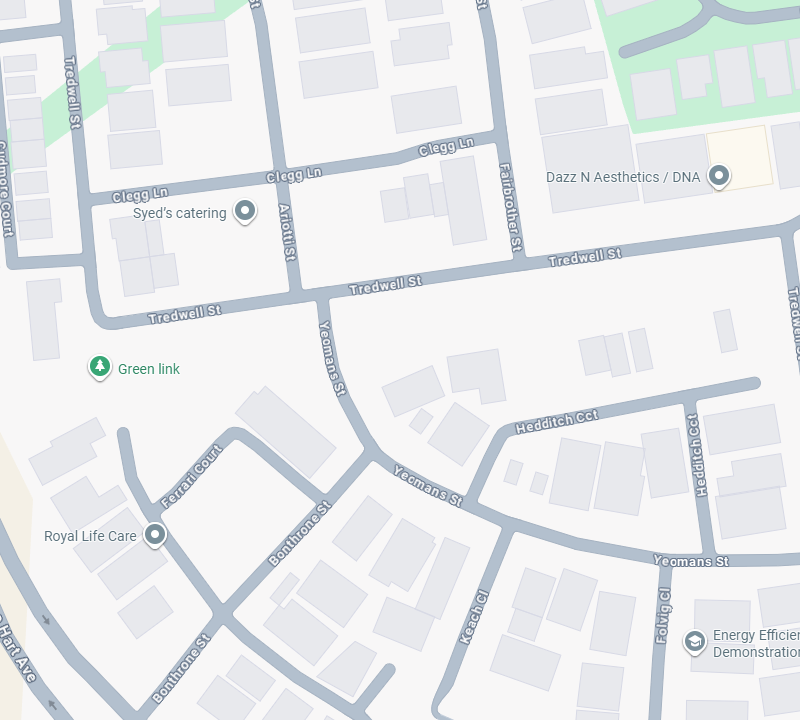Open the Syed's catering place label
The height and width of the screenshot is (720, 800).
(x=180, y=213)
